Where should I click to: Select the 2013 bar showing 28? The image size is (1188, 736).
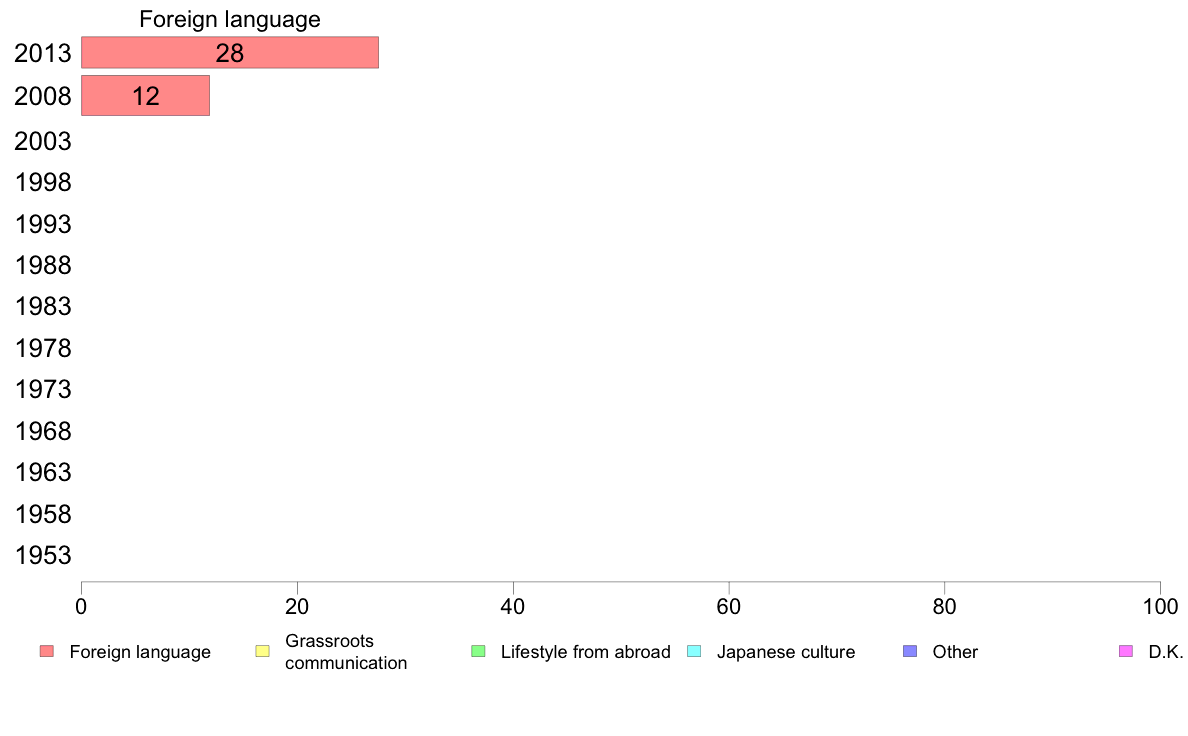(x=230, y=52)
